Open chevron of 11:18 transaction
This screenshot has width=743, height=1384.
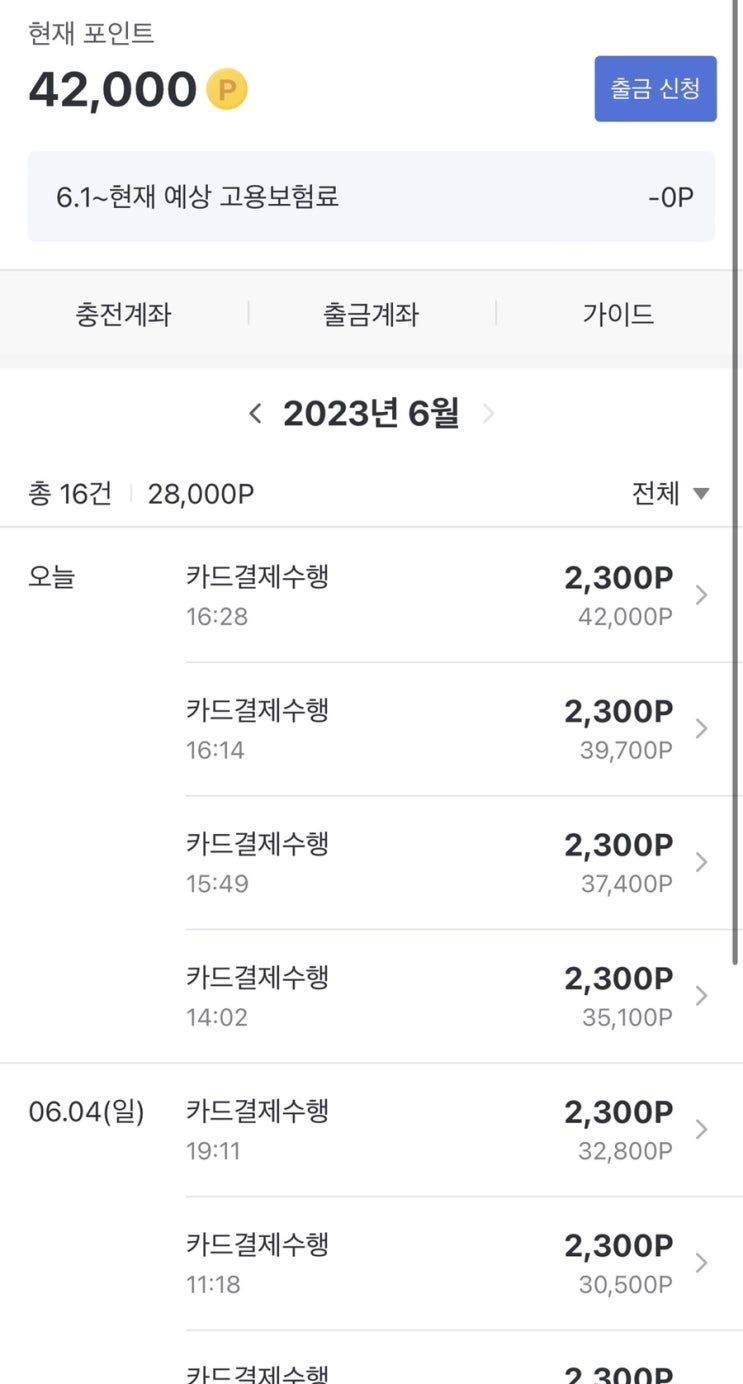click(701, 1263)
